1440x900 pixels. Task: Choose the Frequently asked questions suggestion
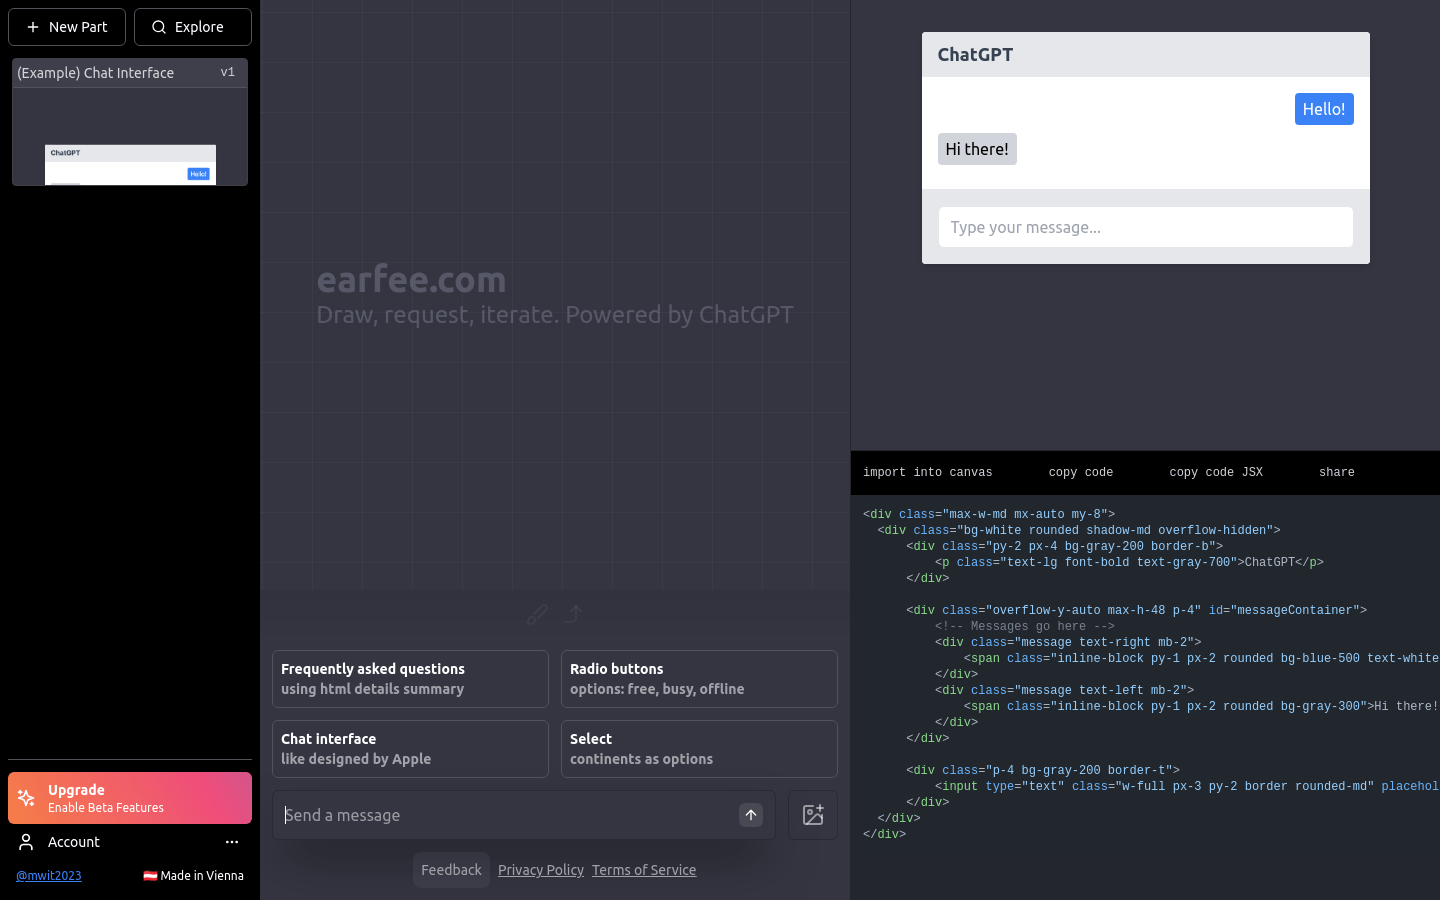(x=410, y=679)
